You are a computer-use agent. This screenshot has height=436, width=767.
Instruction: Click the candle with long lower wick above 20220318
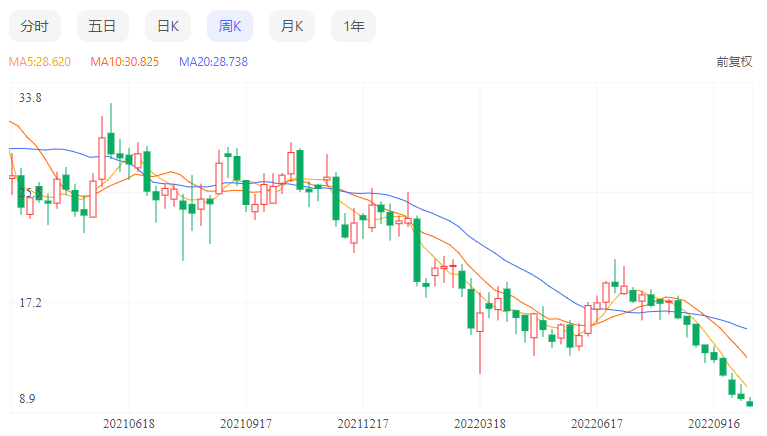(480, 322)
